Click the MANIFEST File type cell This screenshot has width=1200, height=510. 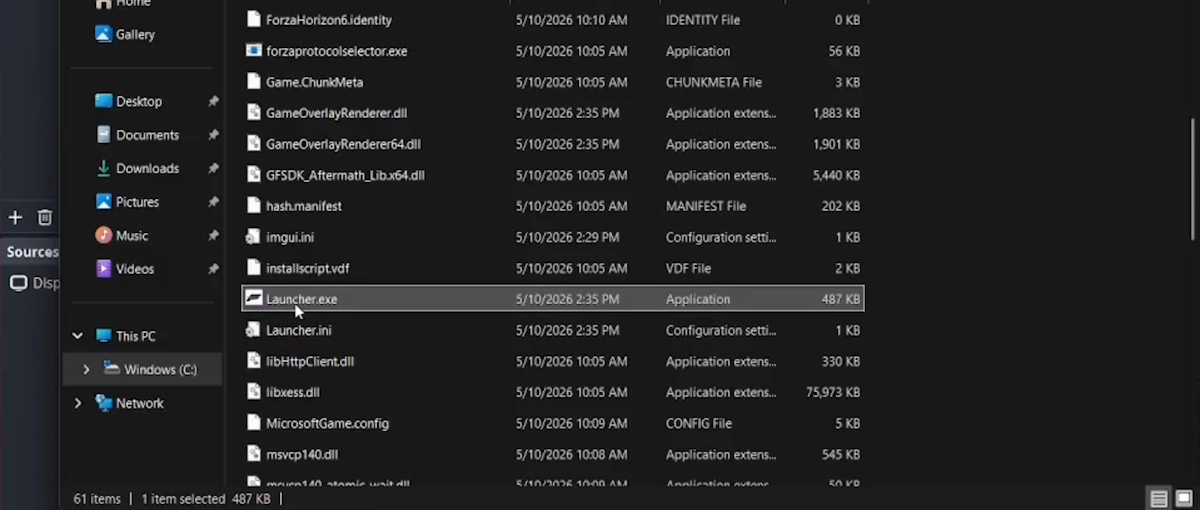pyautogui.click(x=706, y=206)
